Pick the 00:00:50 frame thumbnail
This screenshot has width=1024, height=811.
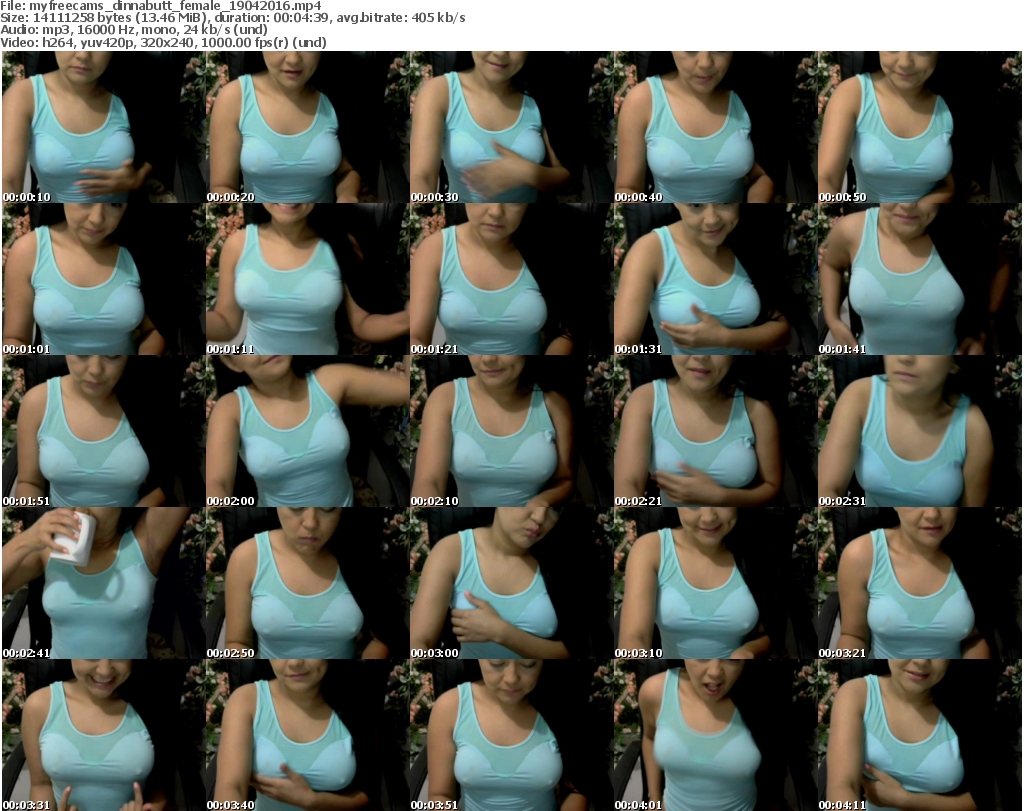pyautogui.click(x=920, y=127)
